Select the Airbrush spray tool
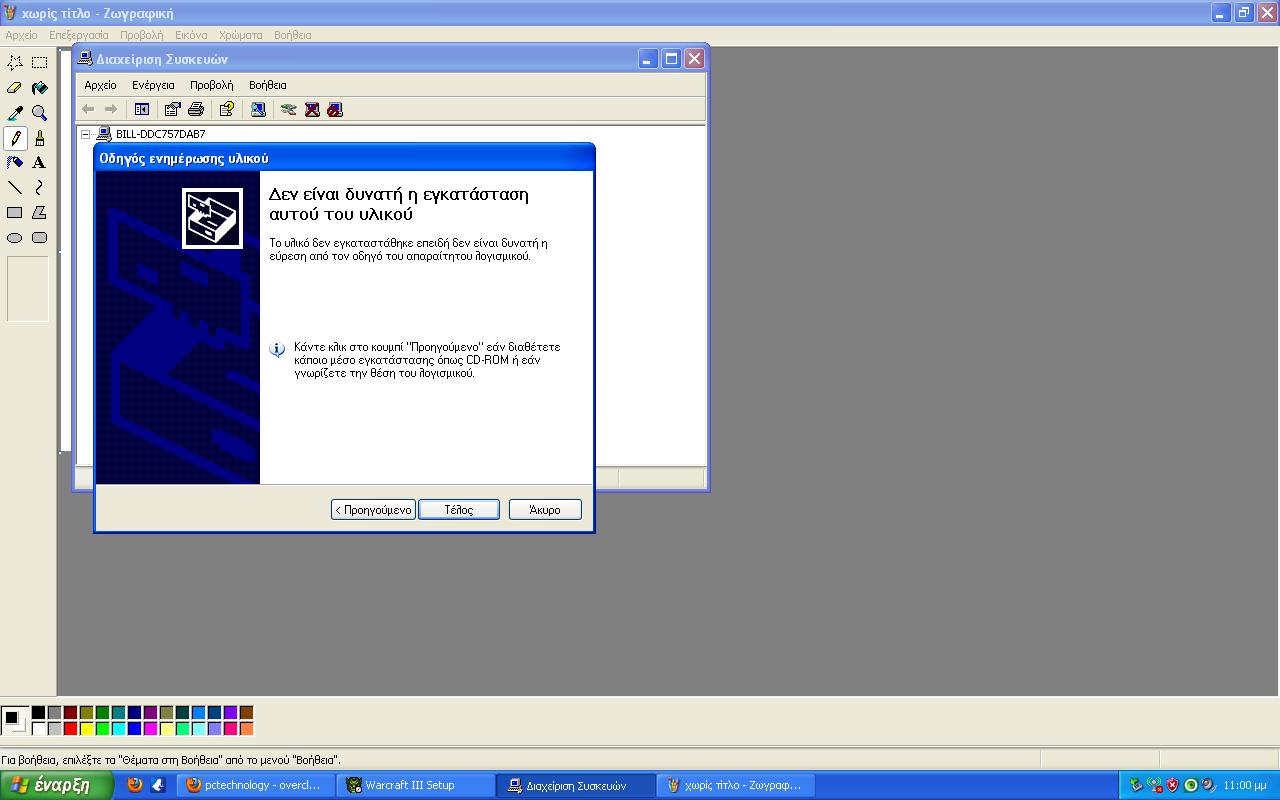The image size is (1280, 800). (x=15, y=163)
